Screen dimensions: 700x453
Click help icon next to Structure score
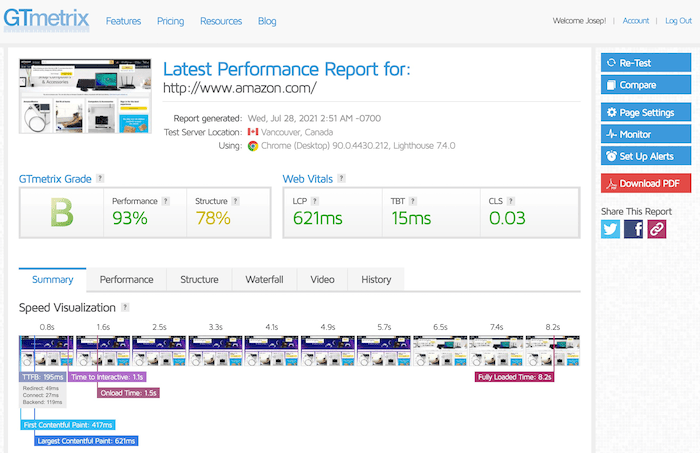(x=235, y=201)
